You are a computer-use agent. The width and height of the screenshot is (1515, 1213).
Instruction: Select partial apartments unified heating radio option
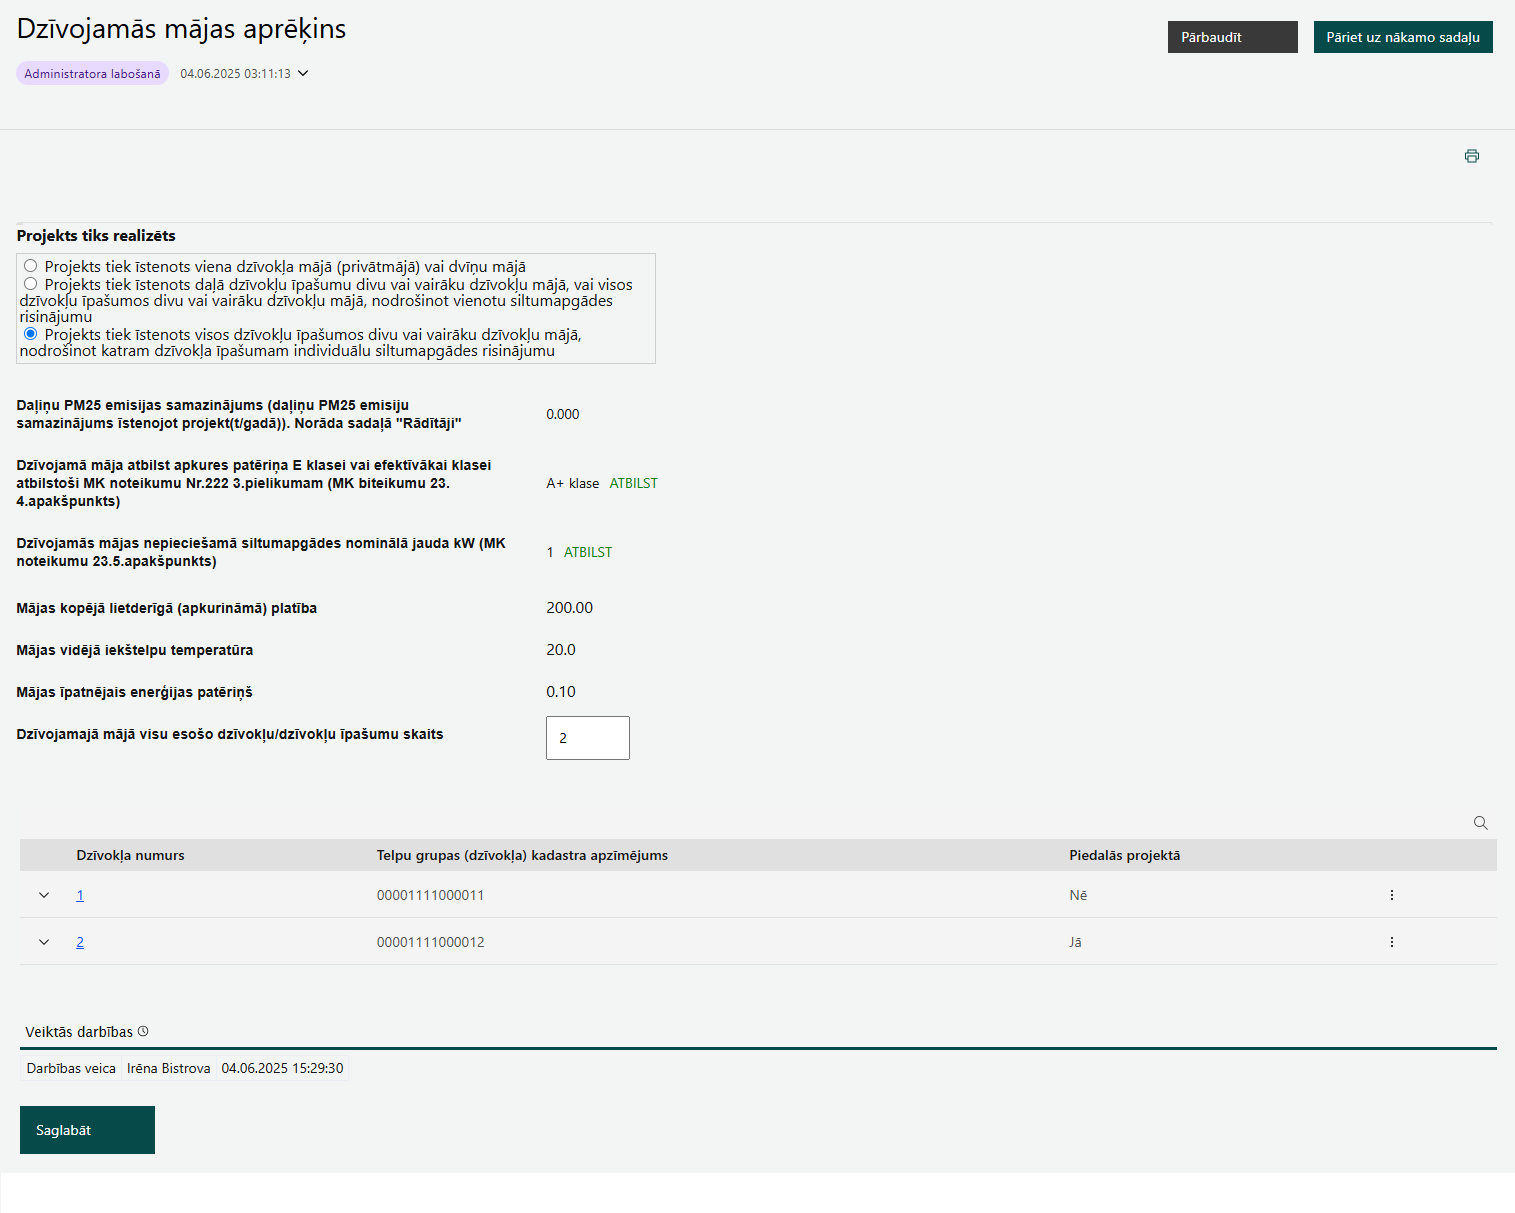31,284
